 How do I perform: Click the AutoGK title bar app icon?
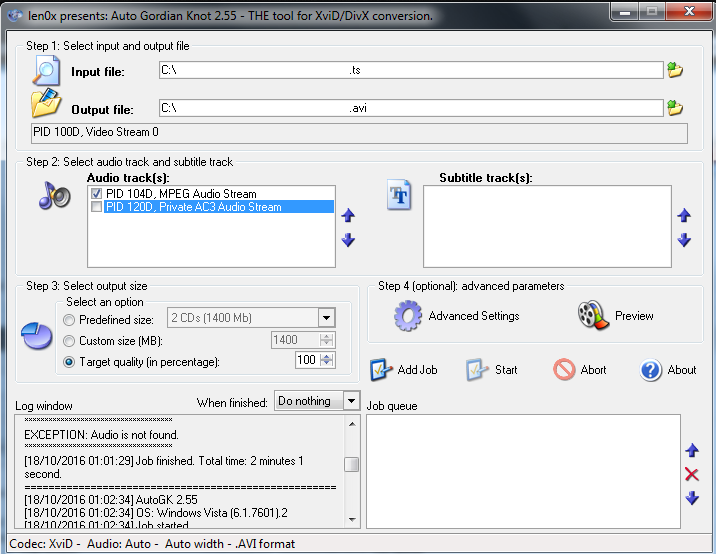point(15,16)
